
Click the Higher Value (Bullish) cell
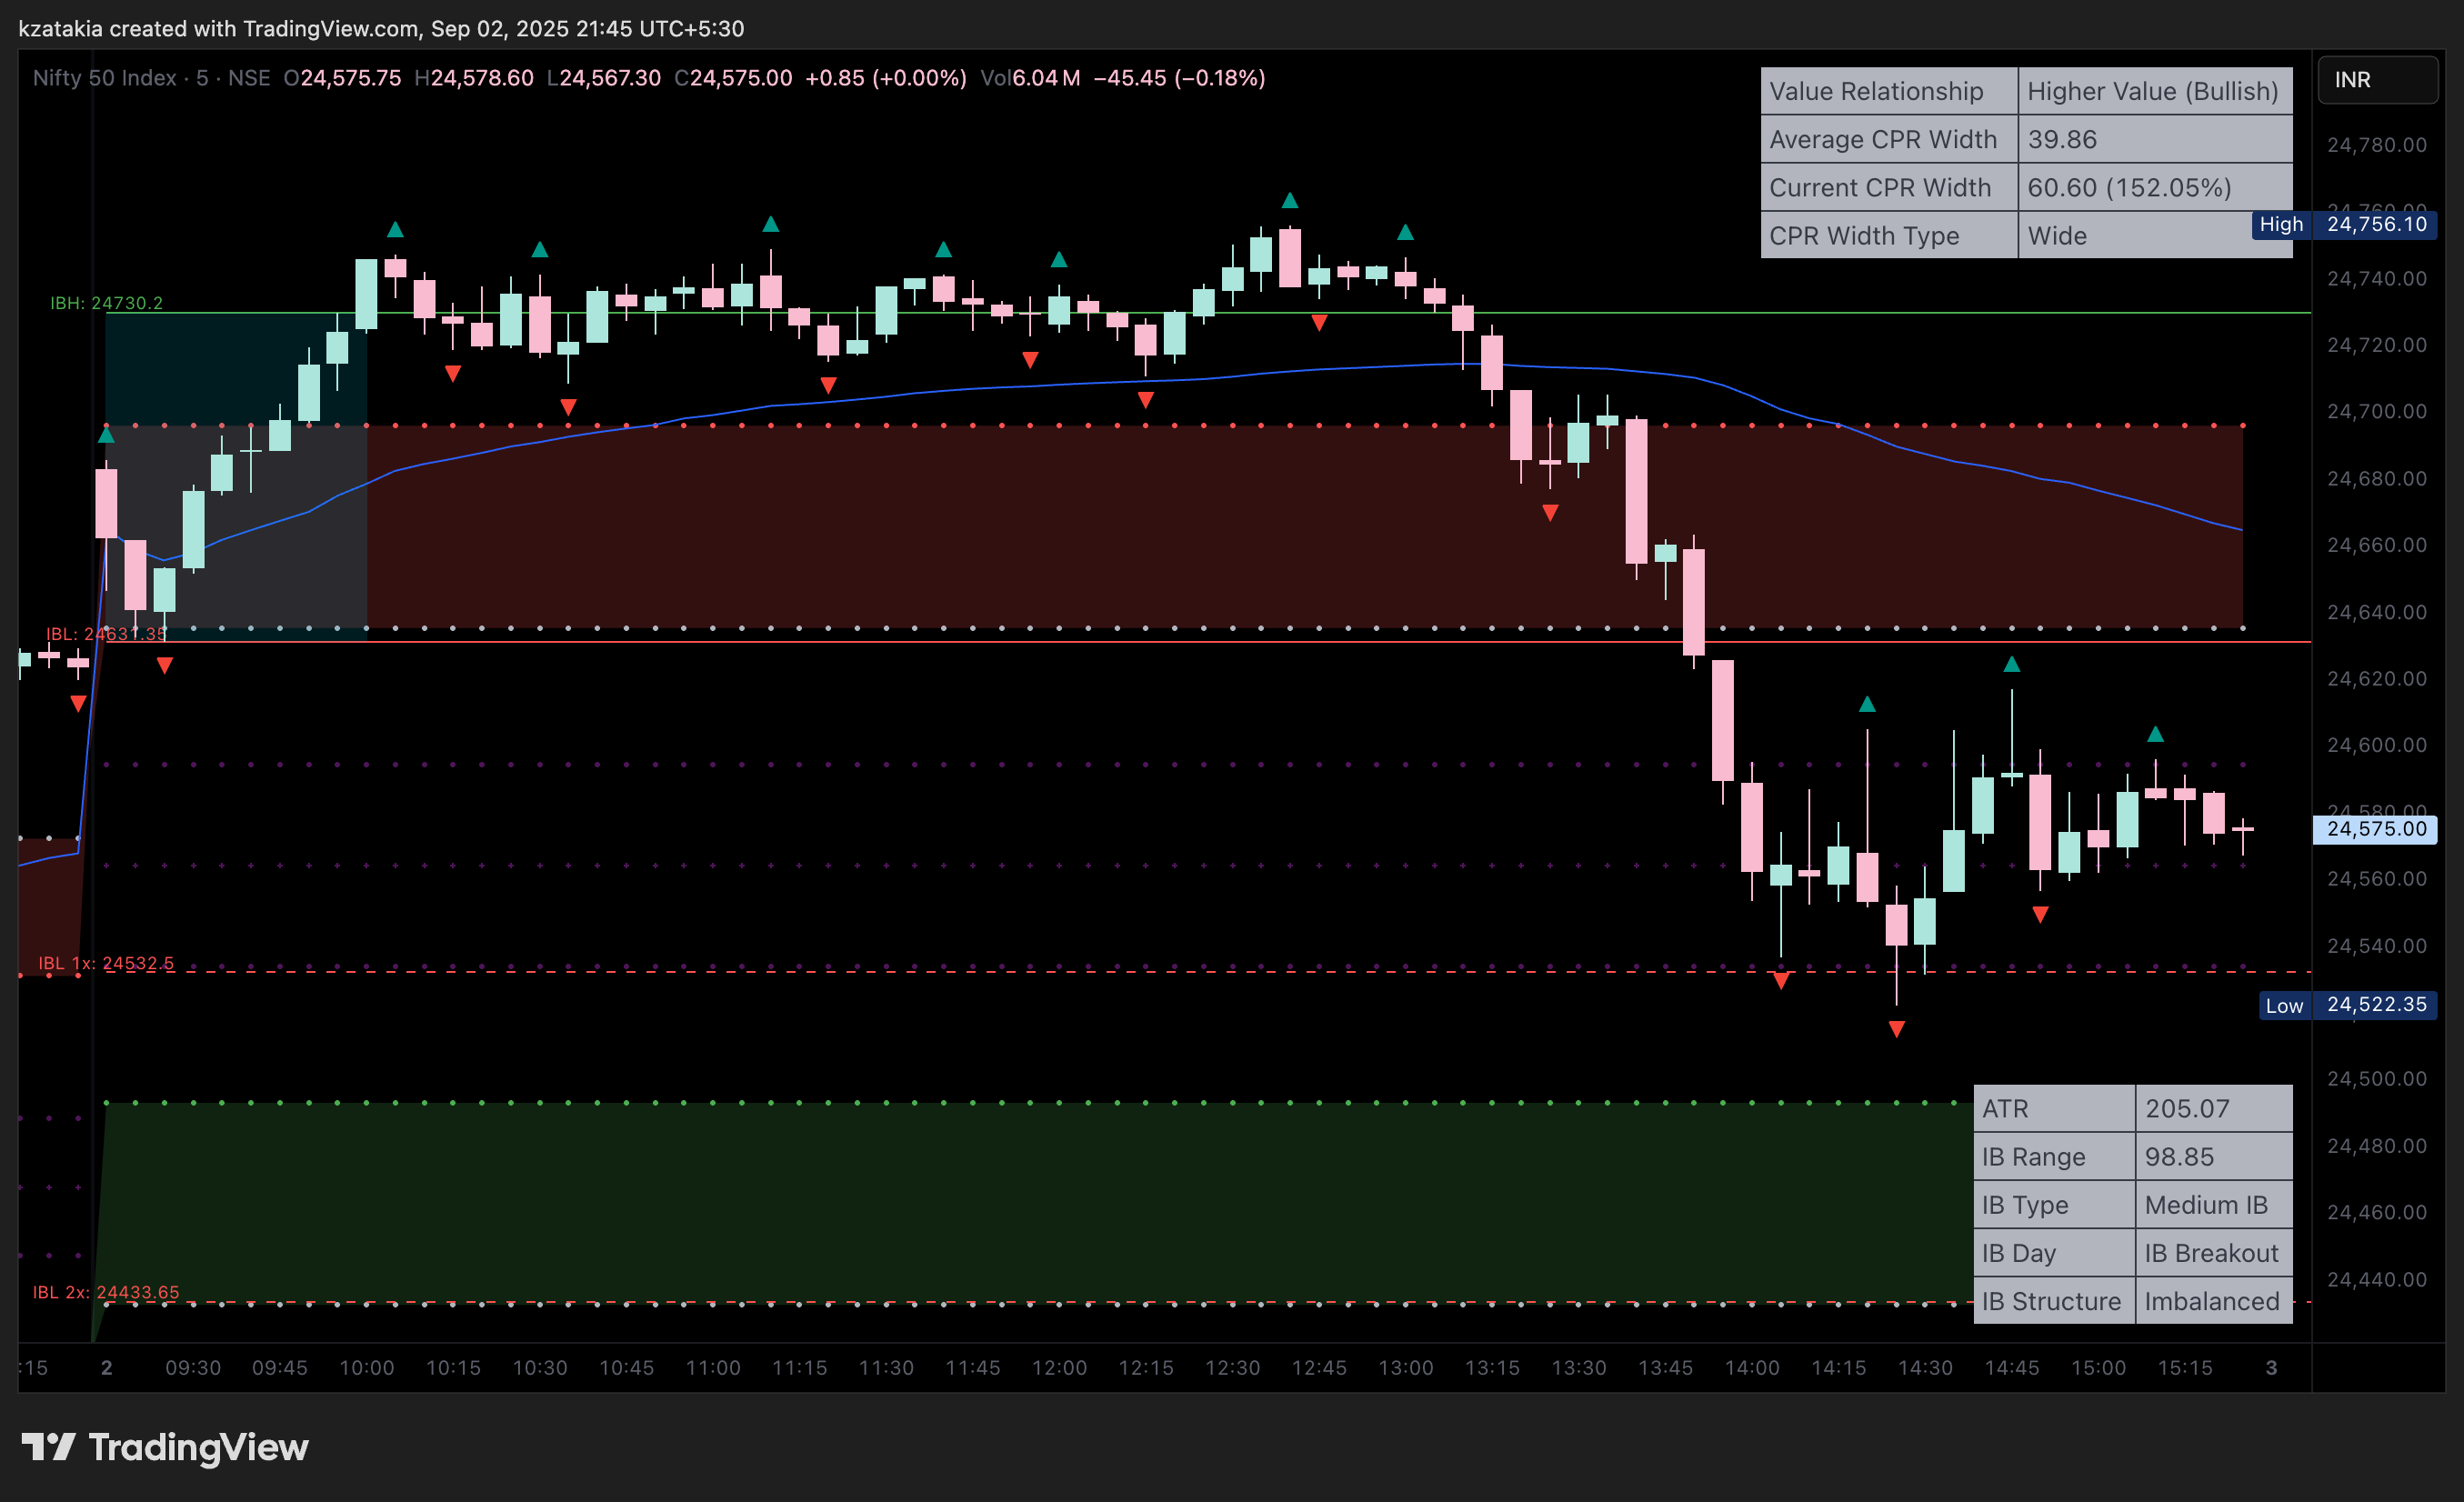[x=2155, y=91]
